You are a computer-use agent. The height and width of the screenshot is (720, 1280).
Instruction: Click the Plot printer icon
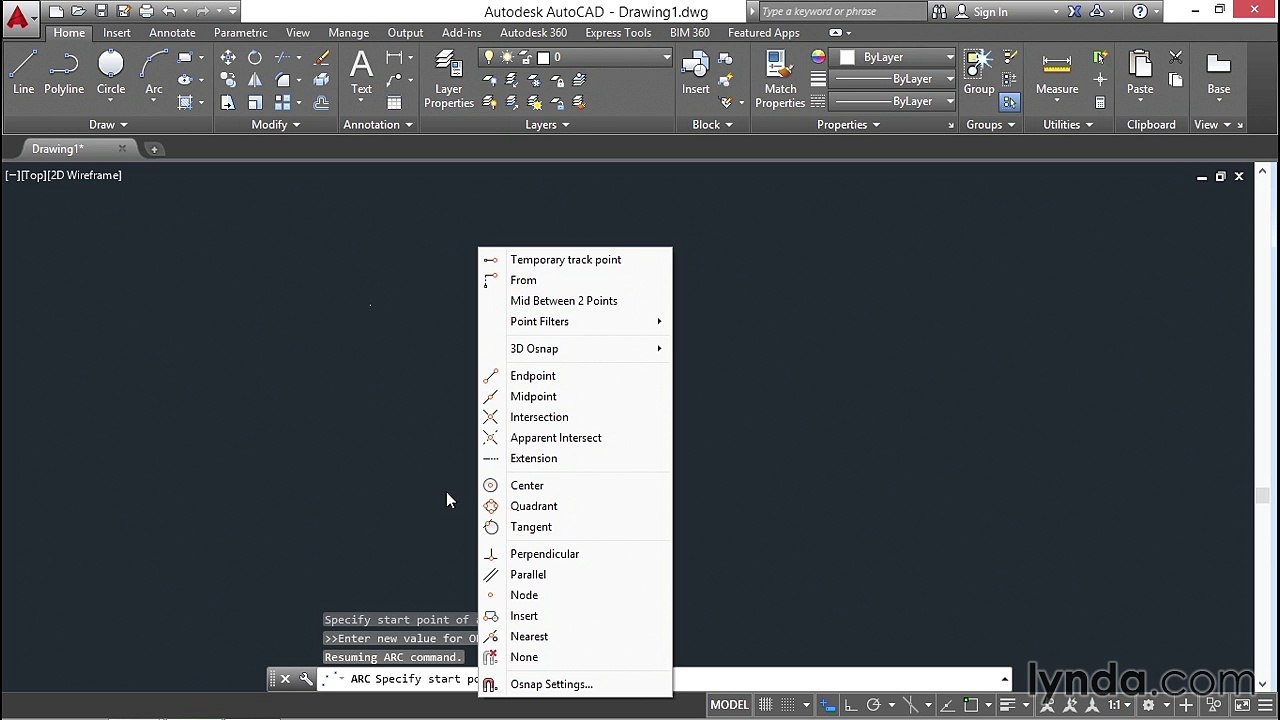tap(146, 11)
